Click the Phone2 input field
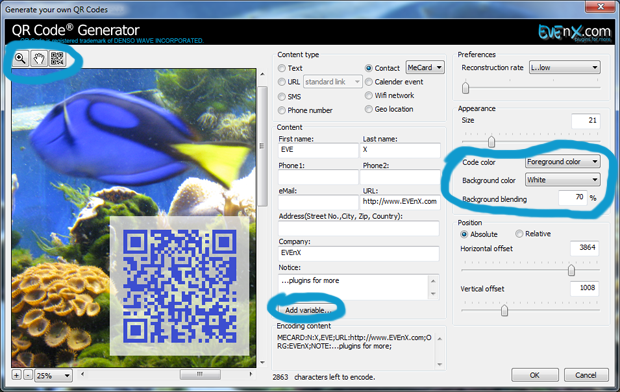Viewport: 620px width, 392px height. click(400, 177)
